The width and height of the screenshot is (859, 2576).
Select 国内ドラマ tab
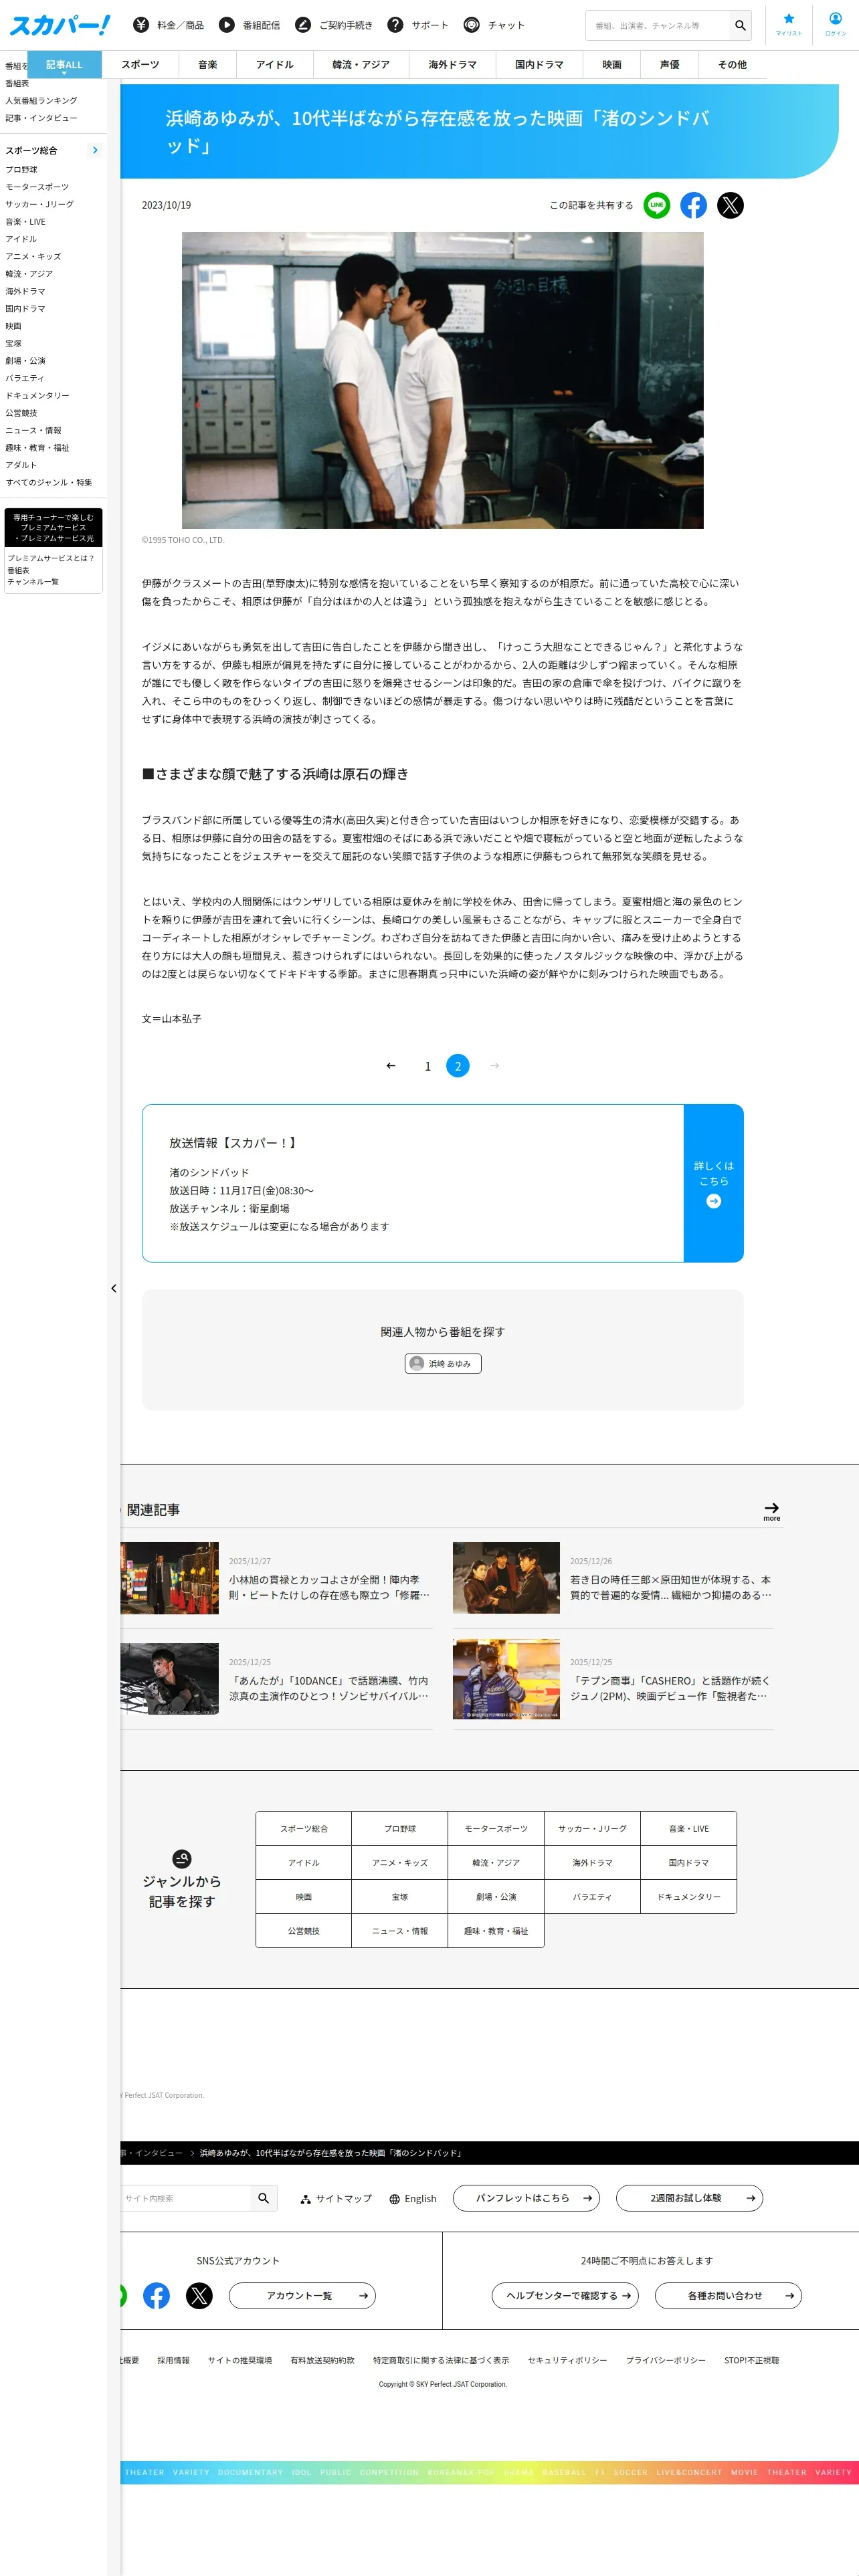539,64
